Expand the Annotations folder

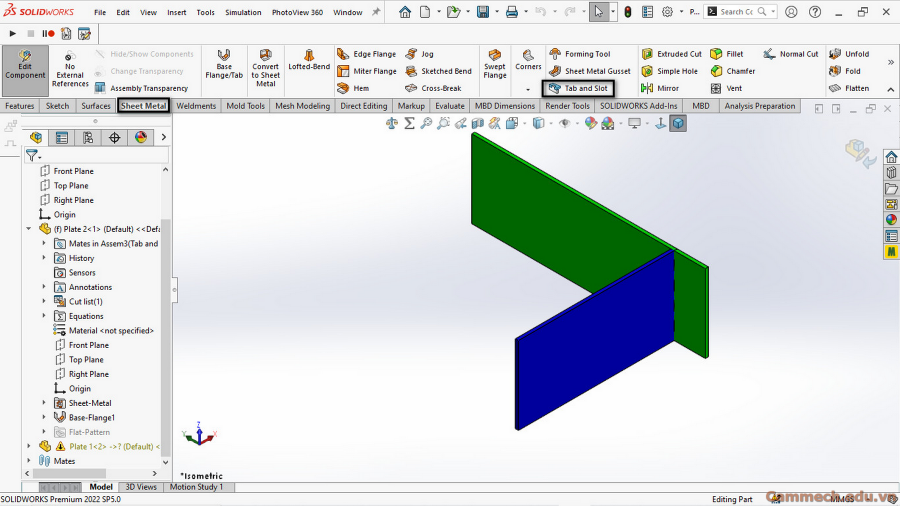point(44,287)
